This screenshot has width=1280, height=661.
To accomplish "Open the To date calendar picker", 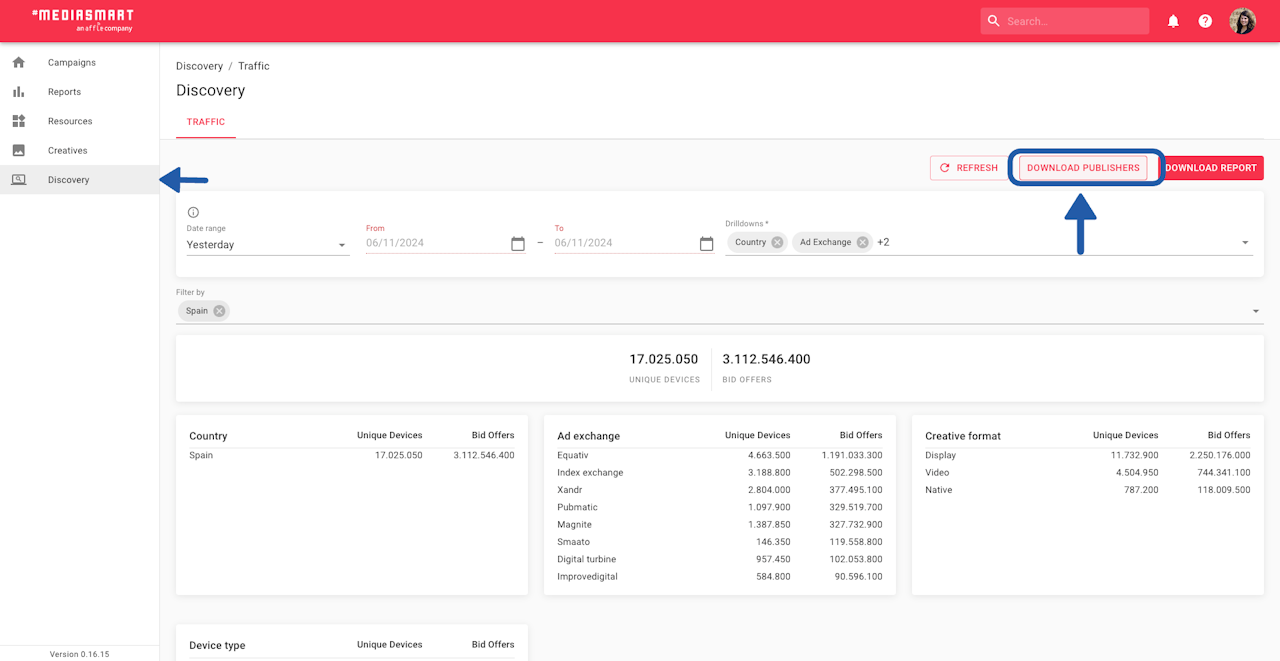I will 706,244.
